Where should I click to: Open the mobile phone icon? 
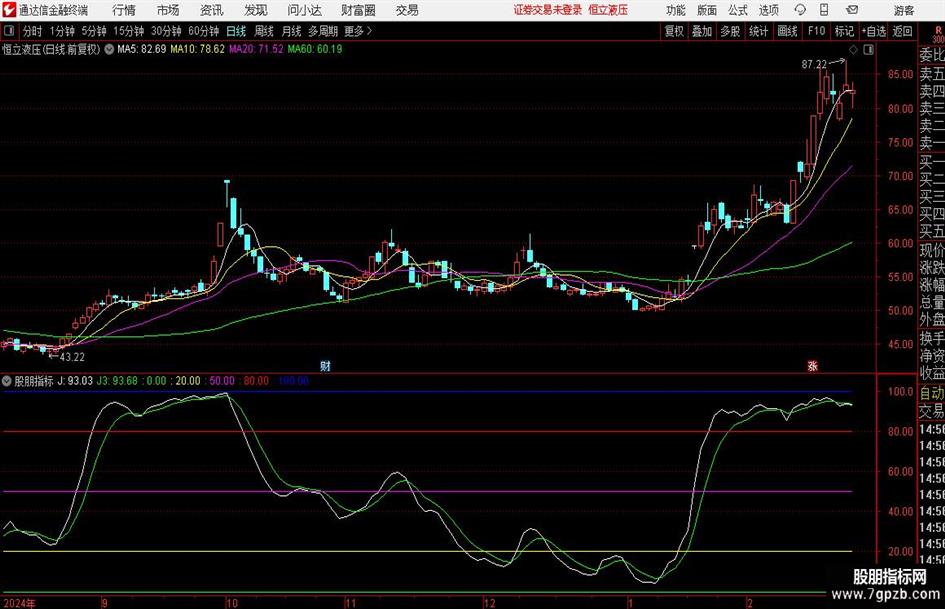click(824, 10)
